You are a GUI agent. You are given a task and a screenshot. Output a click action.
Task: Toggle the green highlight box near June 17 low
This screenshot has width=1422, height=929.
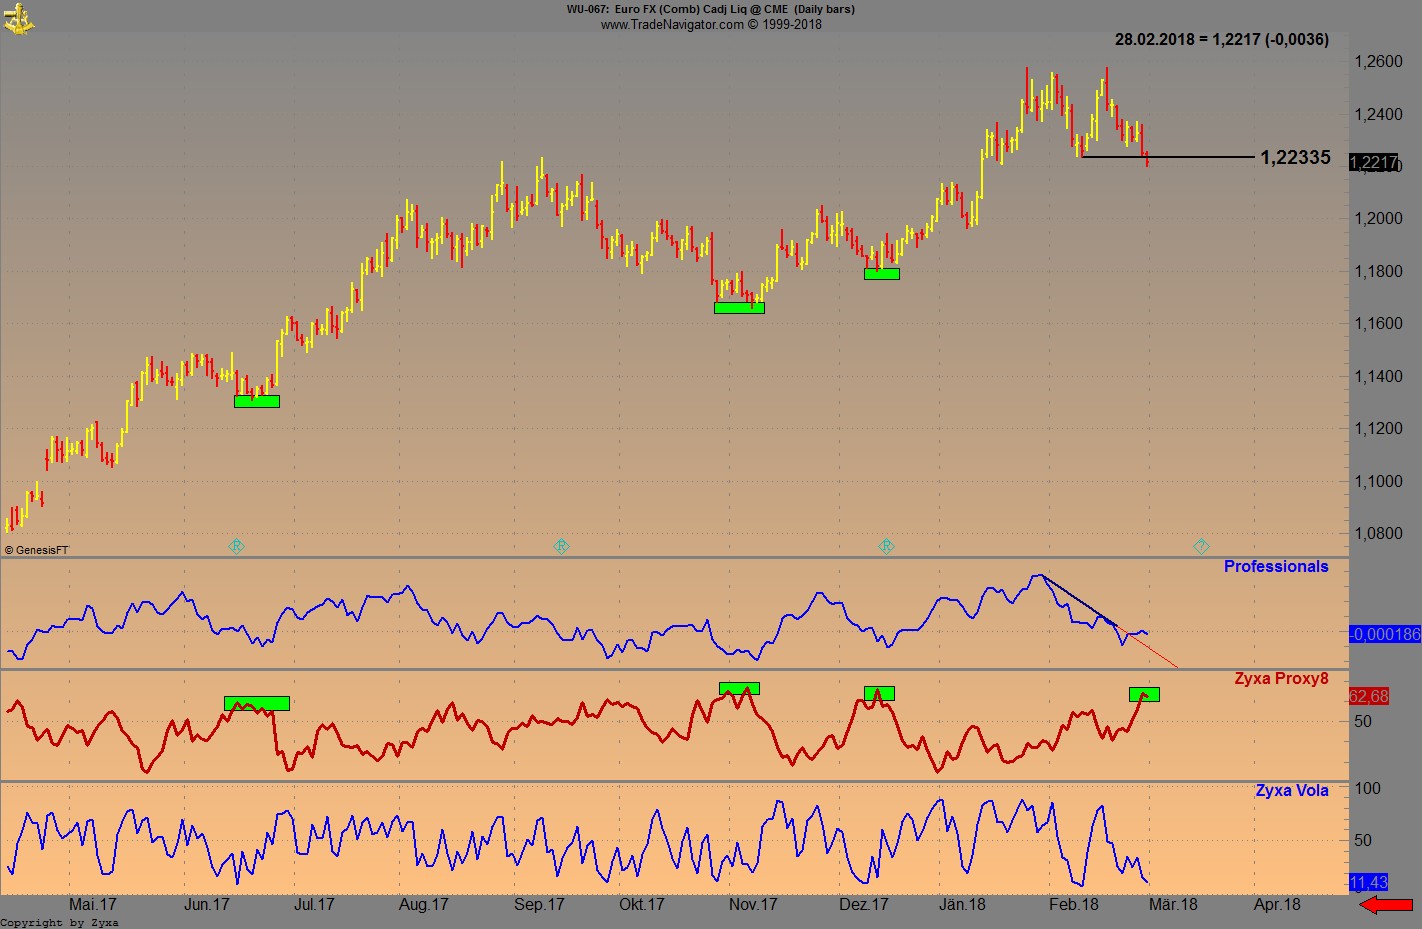click(256, 399)
